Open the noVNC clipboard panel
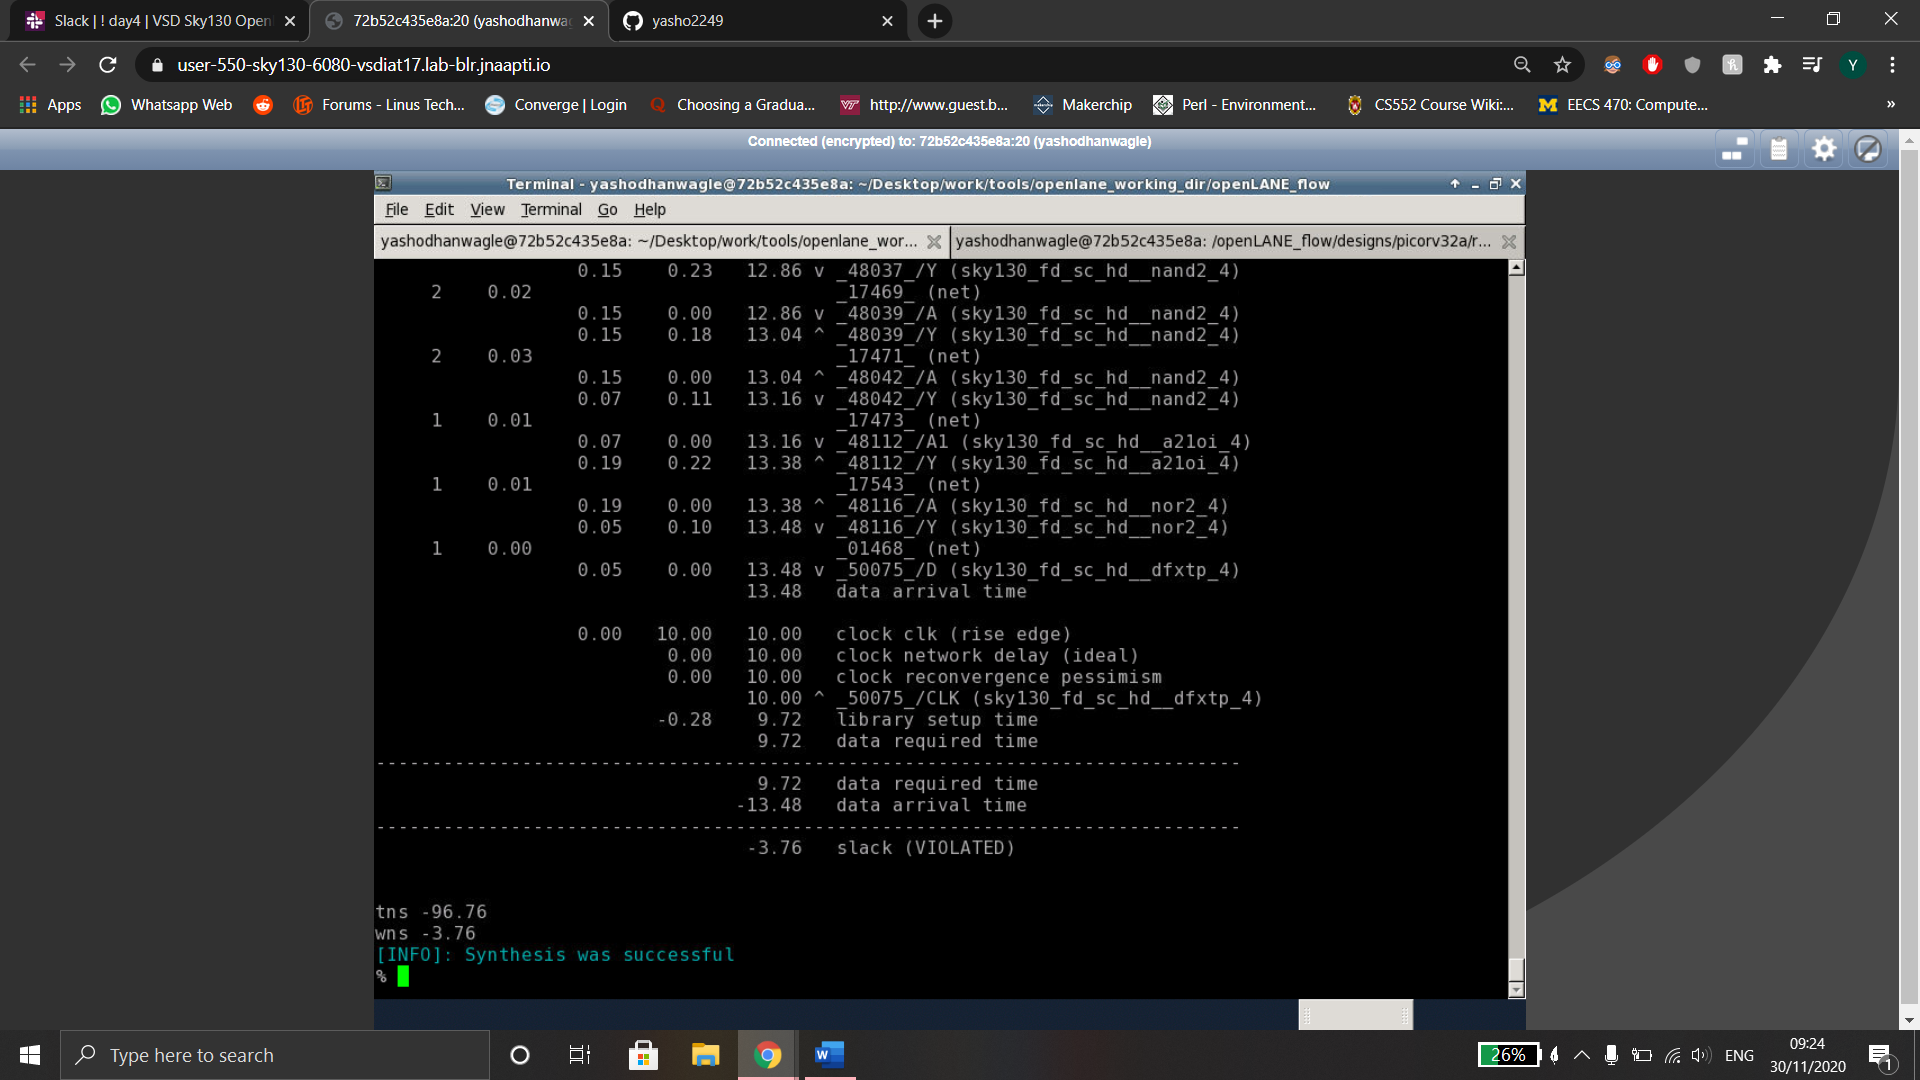This screenshot has height=1080, width=1920. point(1778,150)
